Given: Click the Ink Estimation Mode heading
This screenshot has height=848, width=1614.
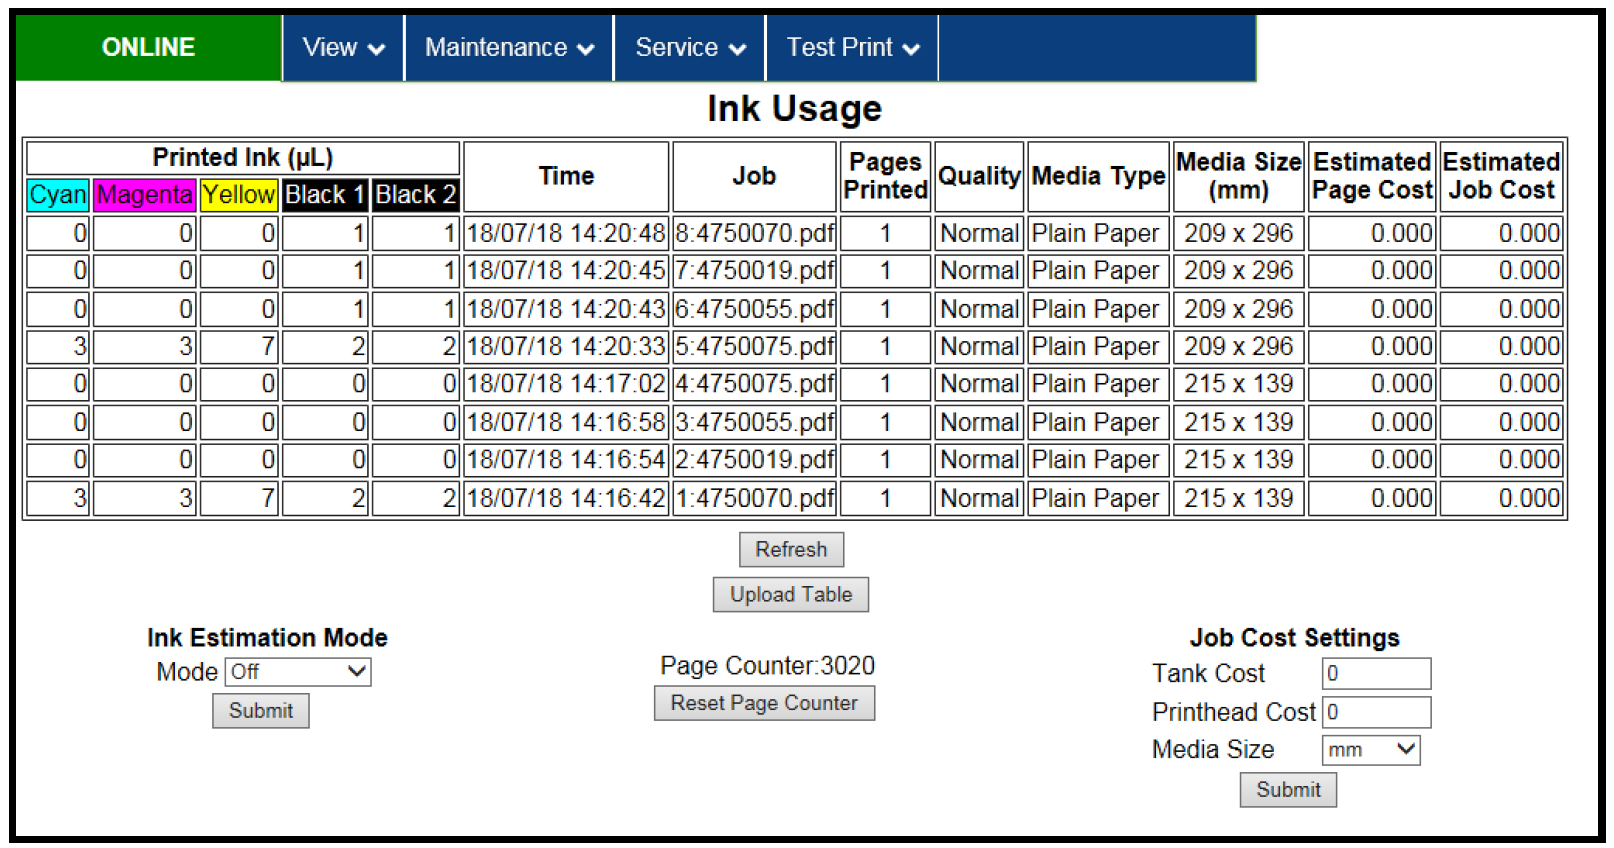Looking at the screenshot, I should pyautogui.click(x=267, y=638).
